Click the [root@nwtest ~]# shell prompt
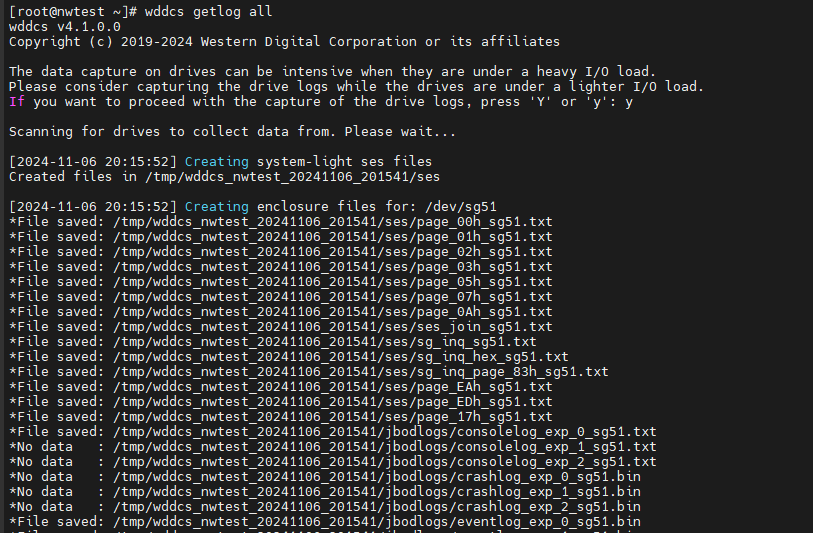This screenshot has height=533, width=813. point(68,11)
